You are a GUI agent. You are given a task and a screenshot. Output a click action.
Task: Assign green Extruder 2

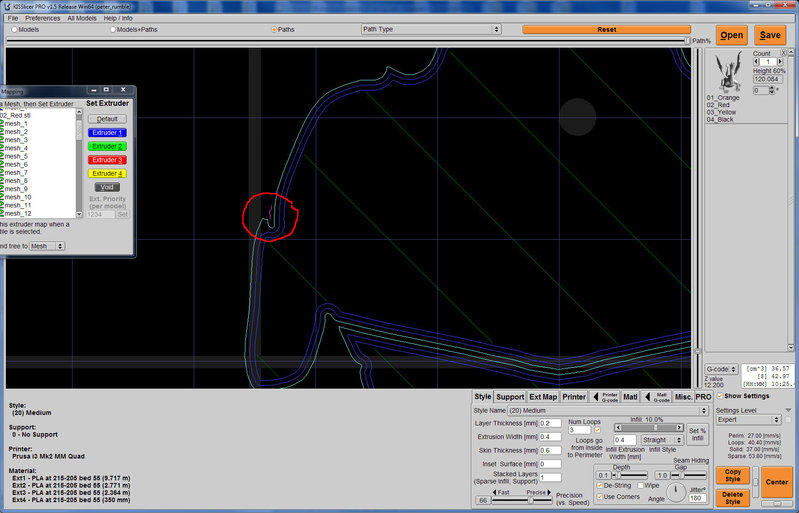pyautogui.click(x=107, y=146)
